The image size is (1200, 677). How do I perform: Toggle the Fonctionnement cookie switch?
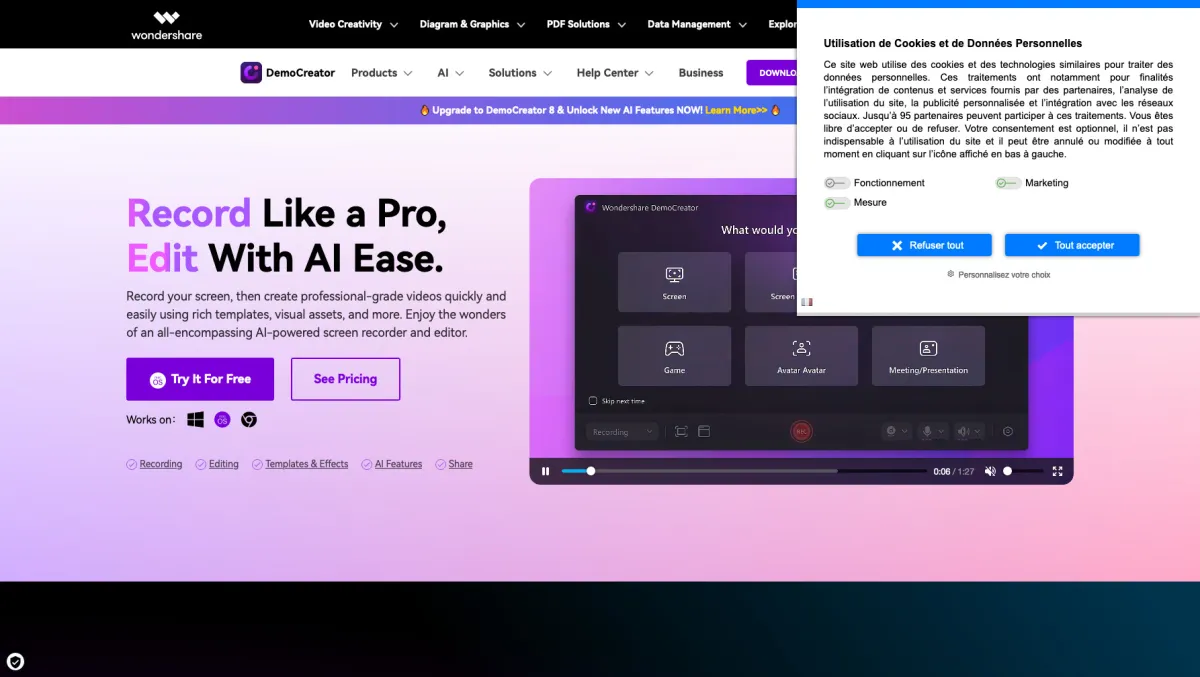pos(837,183)
